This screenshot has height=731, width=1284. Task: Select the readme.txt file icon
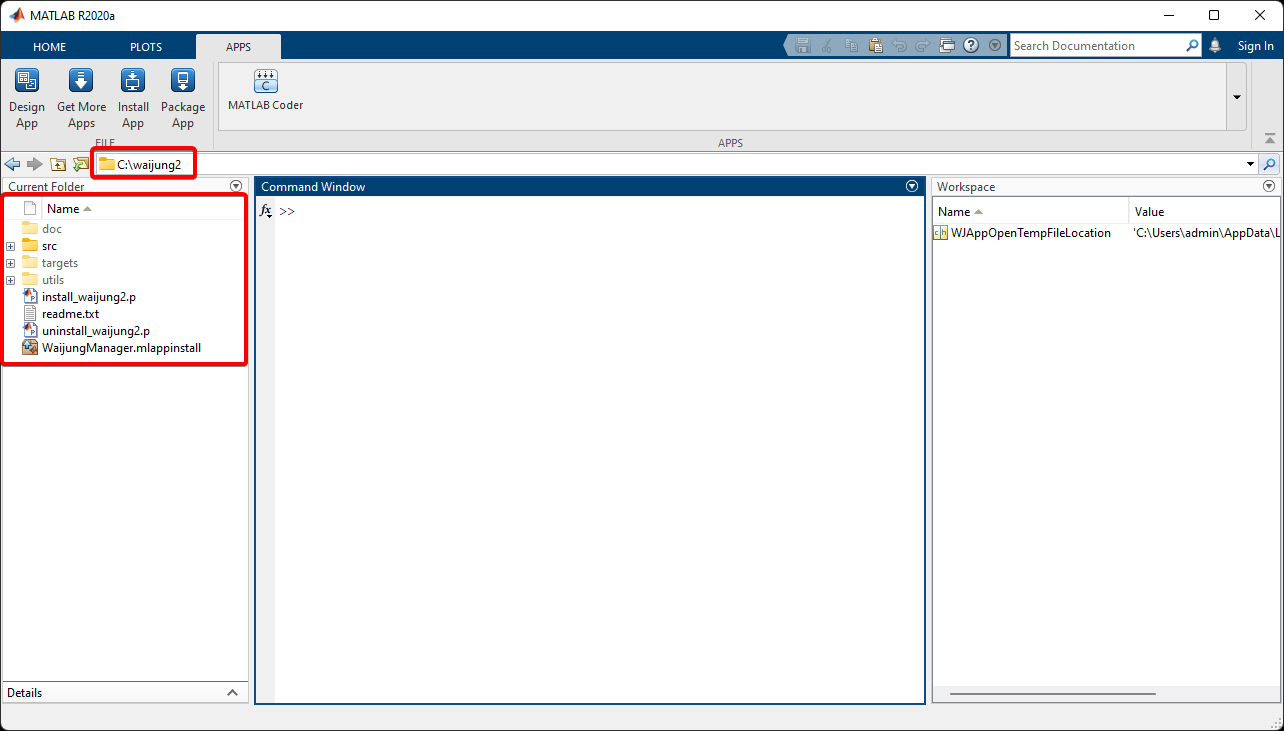29,313
